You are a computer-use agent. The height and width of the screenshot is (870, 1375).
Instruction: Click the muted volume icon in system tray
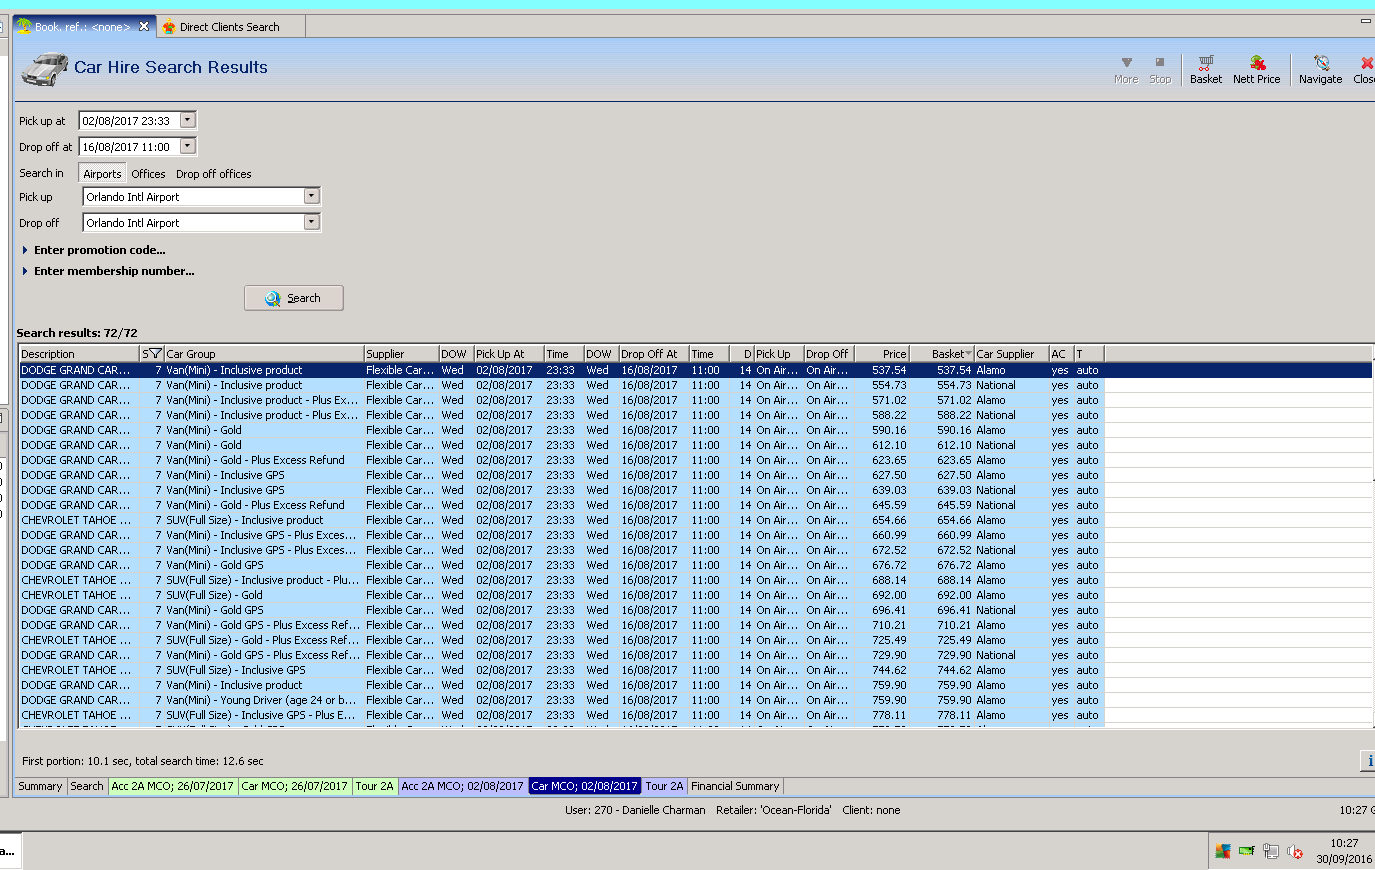tap(1295, 852)
